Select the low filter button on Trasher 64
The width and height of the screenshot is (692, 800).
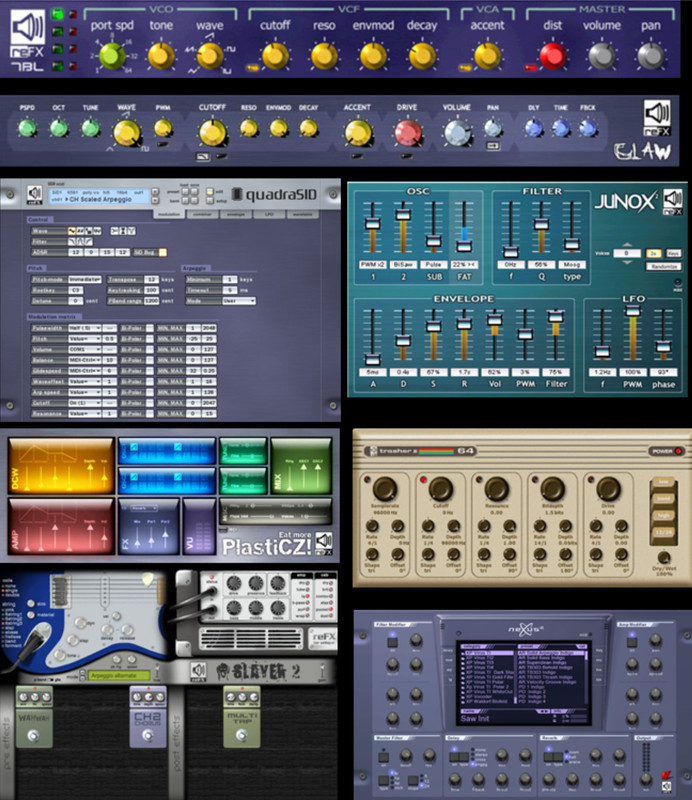click(663, 482)
